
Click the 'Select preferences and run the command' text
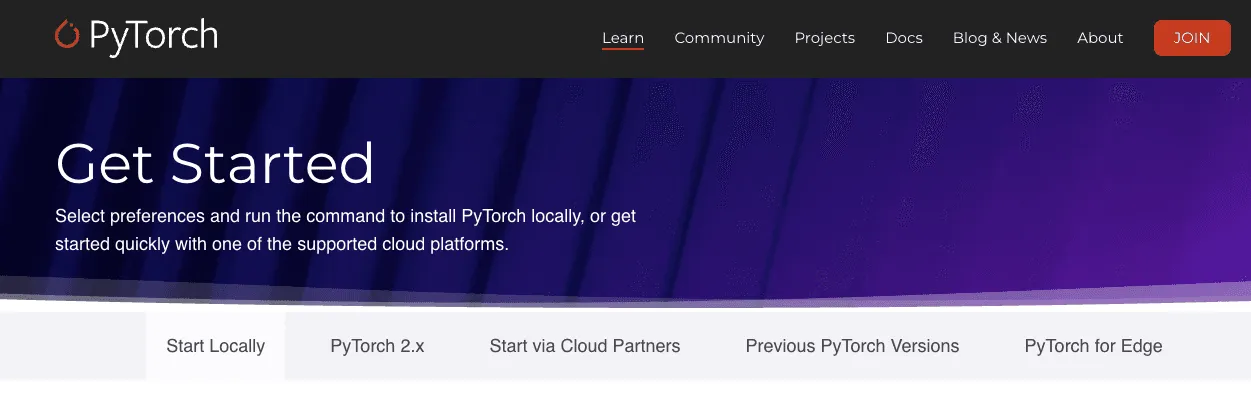click(x=345, y=230)
